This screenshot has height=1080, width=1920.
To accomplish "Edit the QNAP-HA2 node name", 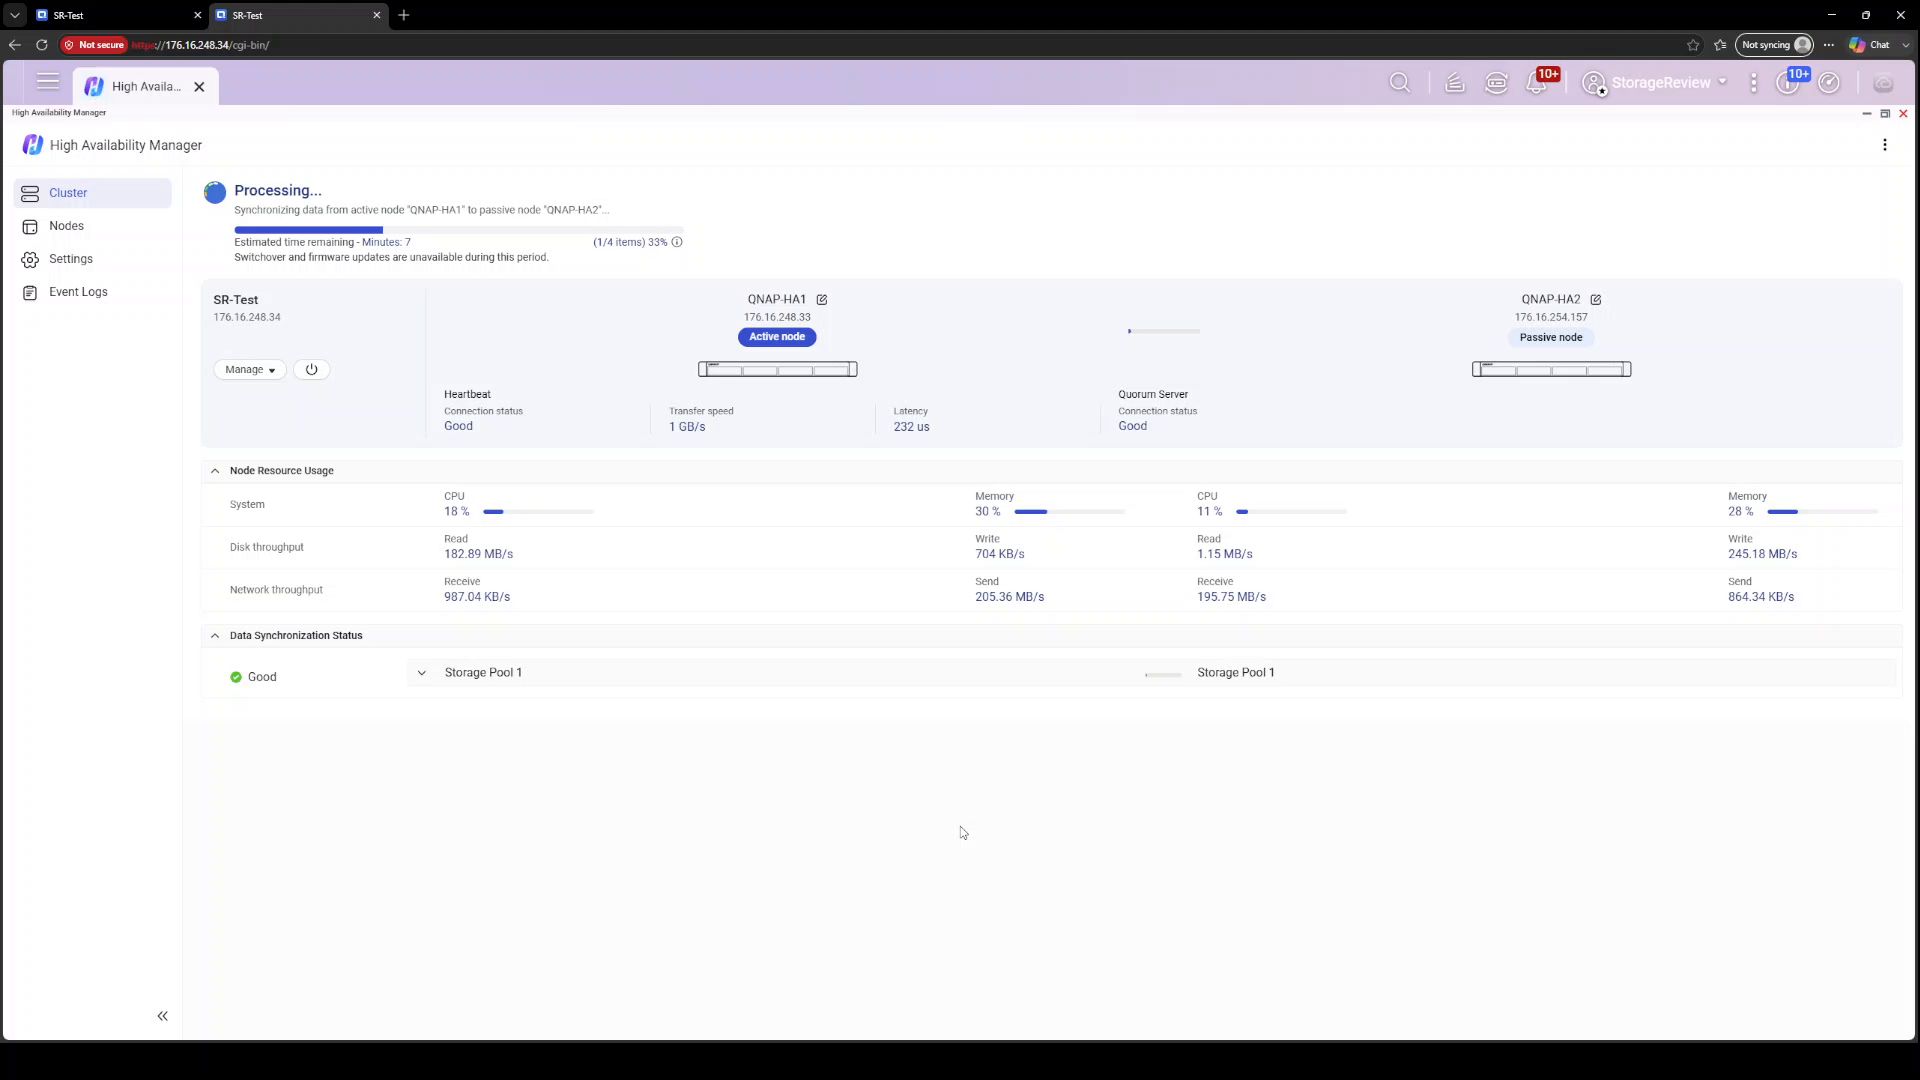I will 1596,300.
